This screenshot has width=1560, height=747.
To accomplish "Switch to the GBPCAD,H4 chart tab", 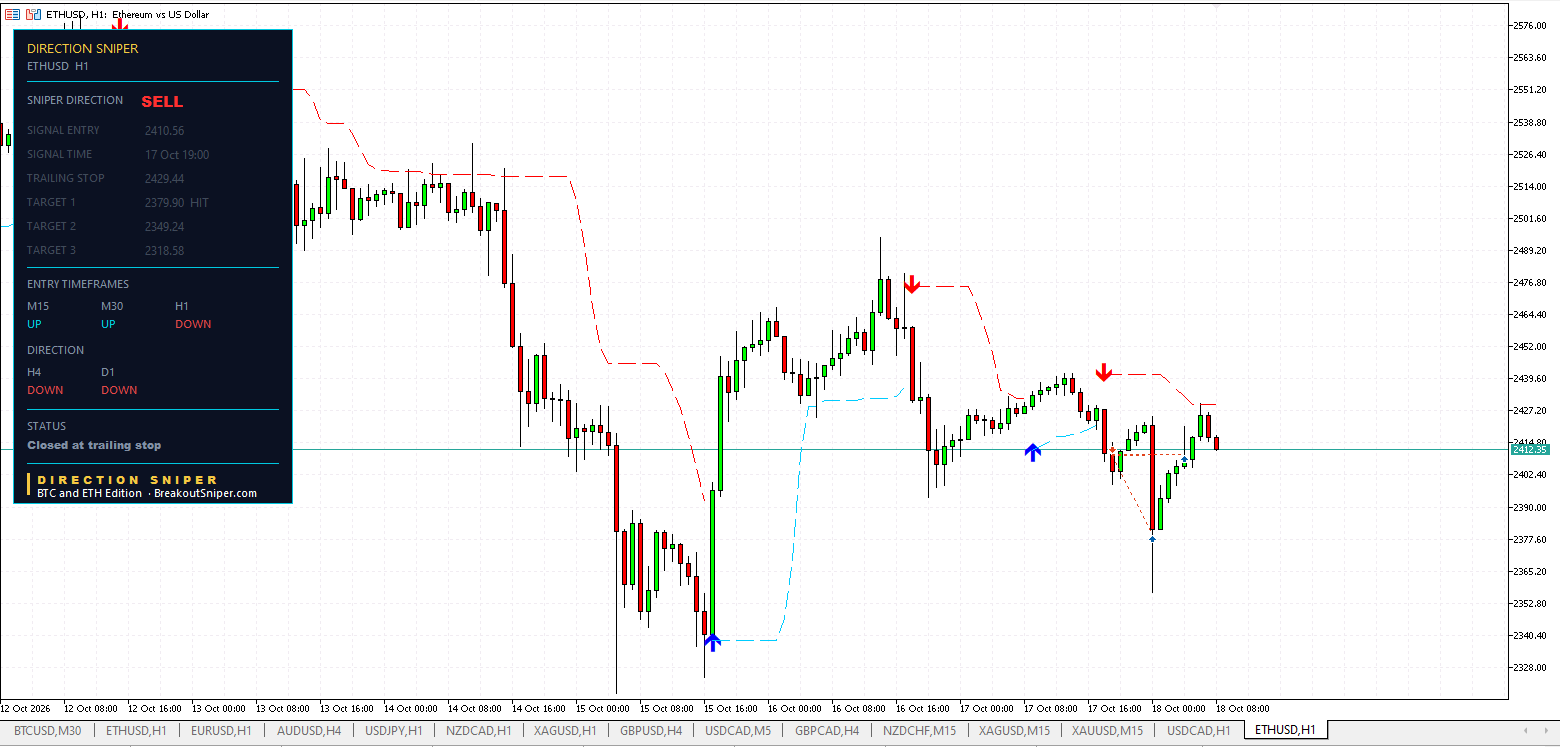I will tap(826, 731).
